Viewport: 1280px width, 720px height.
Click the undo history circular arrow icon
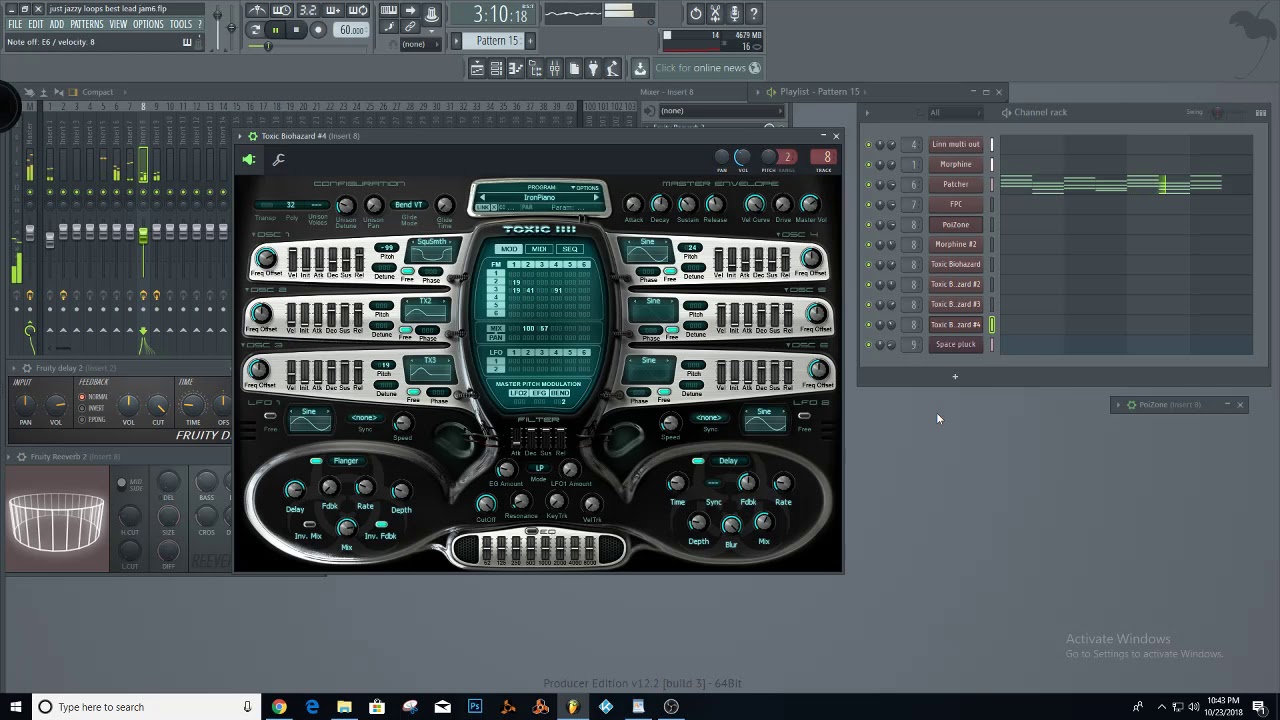click(695, 14)
